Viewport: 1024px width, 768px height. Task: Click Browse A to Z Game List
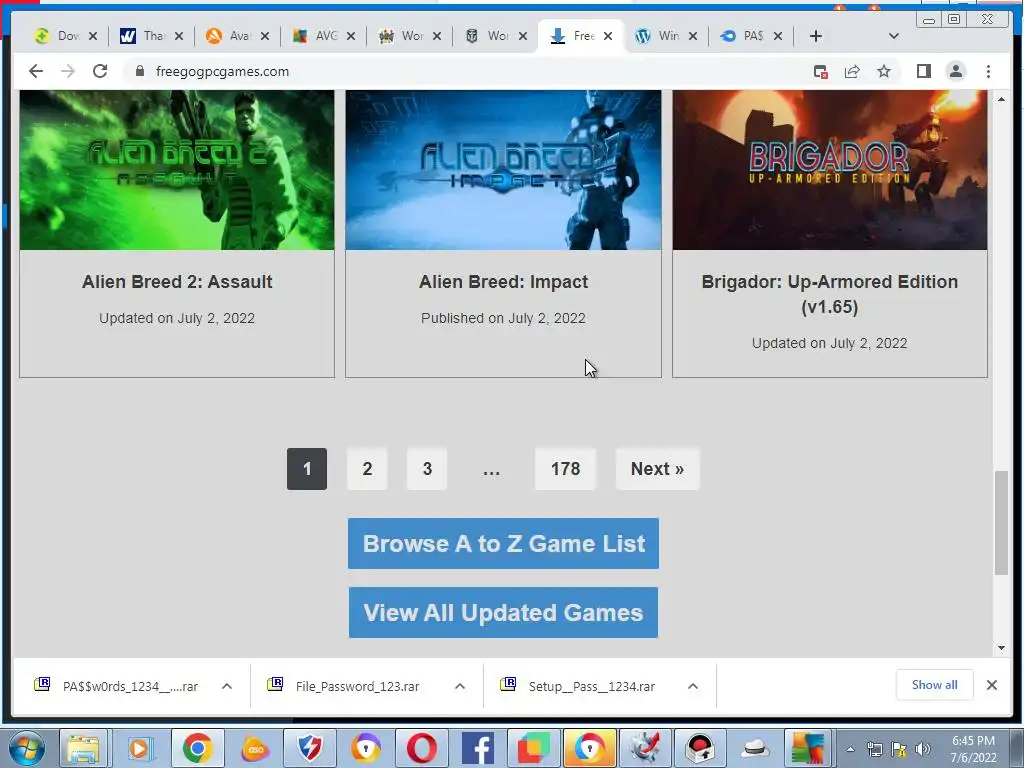click(x=504, y=543)
